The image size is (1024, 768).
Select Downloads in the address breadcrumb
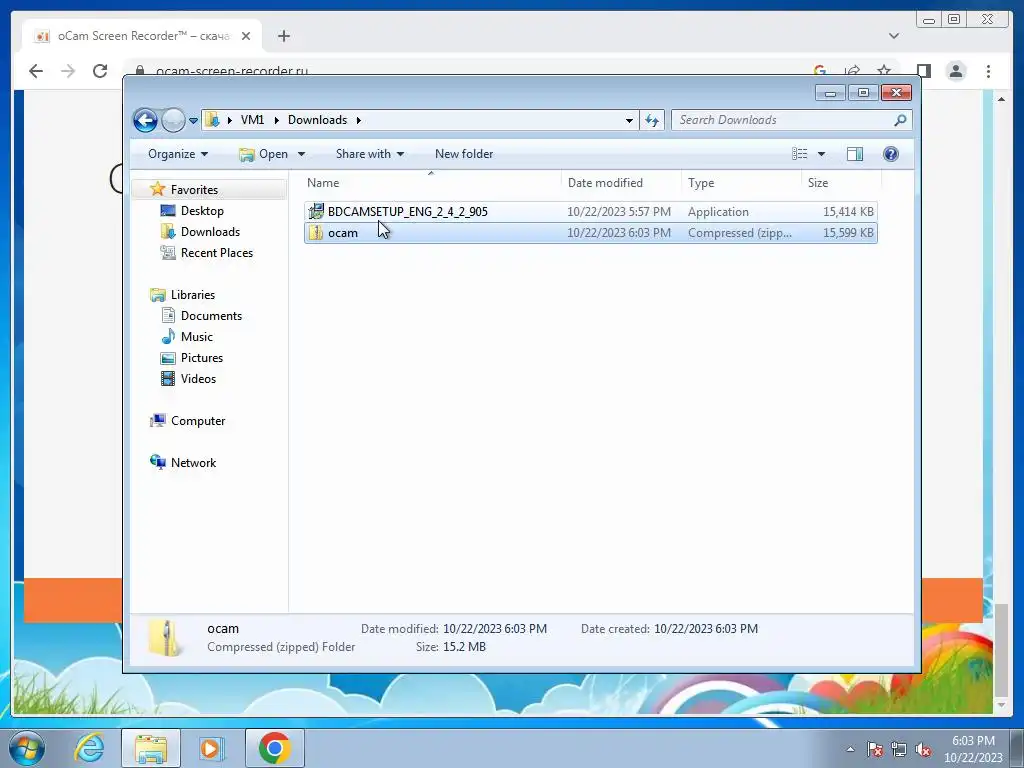[317, 120]
